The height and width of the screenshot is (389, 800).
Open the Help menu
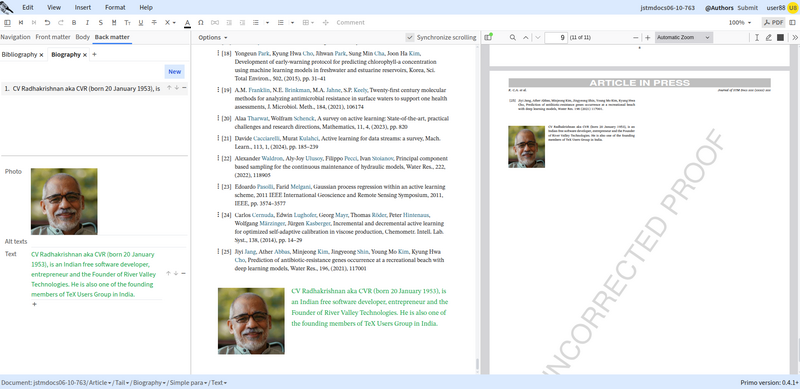(x=146, y=8)
